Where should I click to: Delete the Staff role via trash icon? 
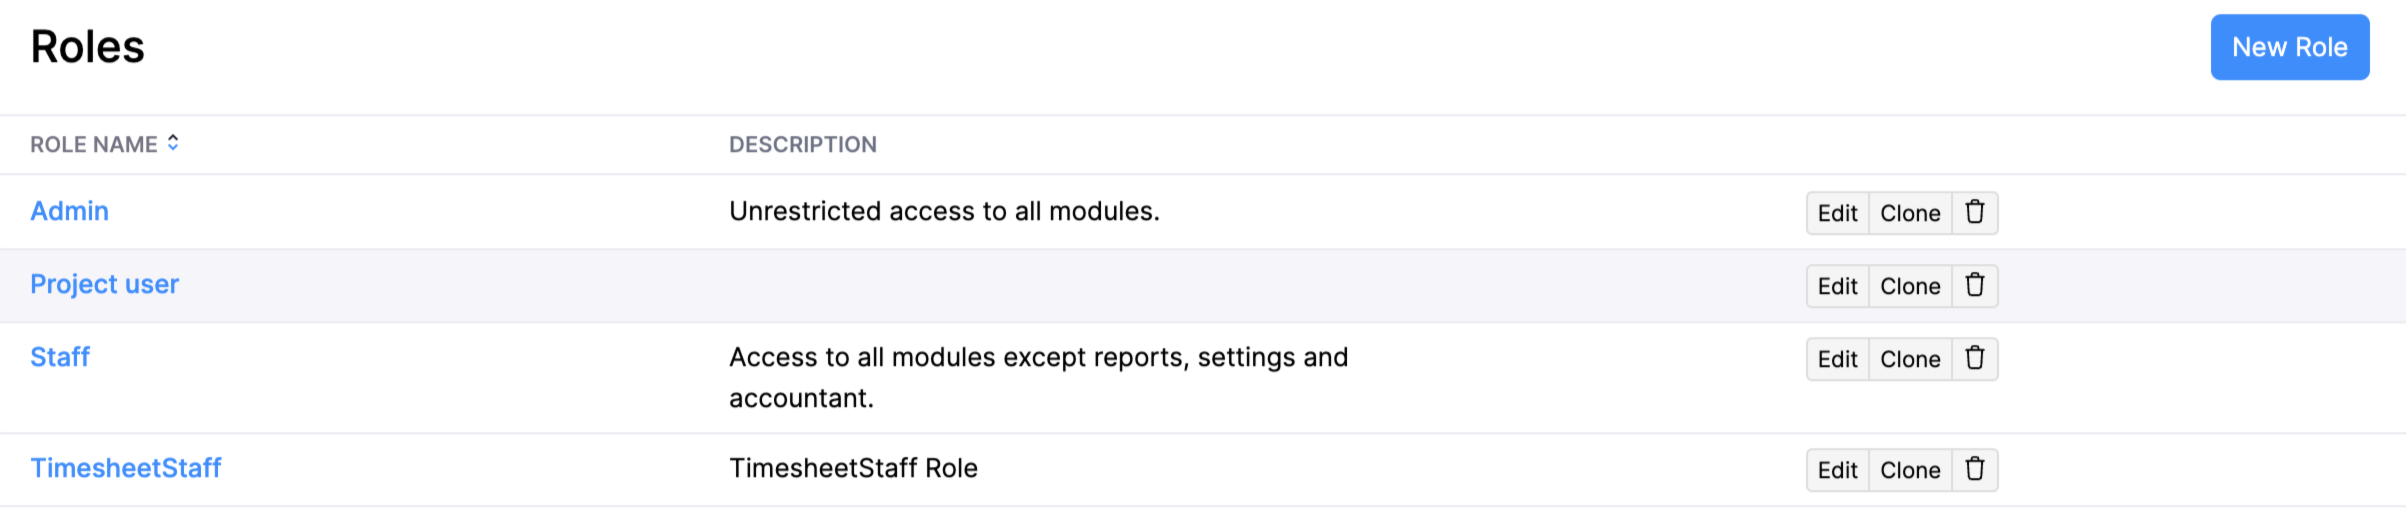click(1974, 359)
